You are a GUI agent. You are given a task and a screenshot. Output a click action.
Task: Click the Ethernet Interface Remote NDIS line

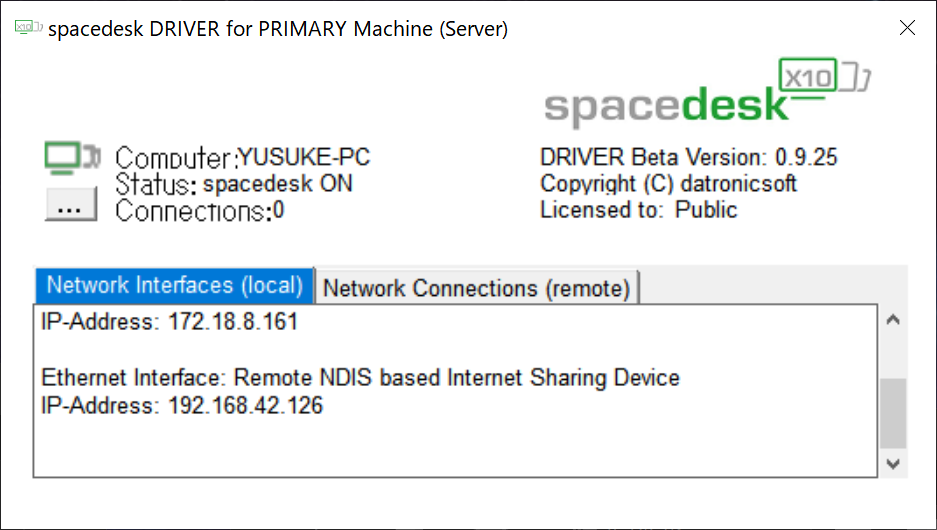click(x=360, y=377)
